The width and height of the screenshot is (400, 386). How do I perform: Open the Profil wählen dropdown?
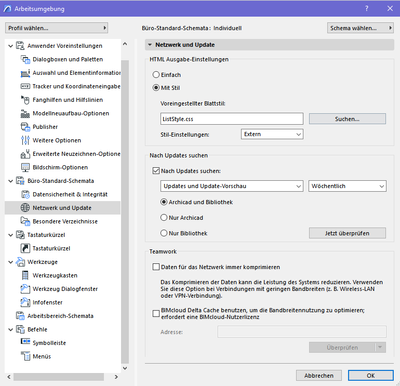pyautogui.click(x=56, y=28)
